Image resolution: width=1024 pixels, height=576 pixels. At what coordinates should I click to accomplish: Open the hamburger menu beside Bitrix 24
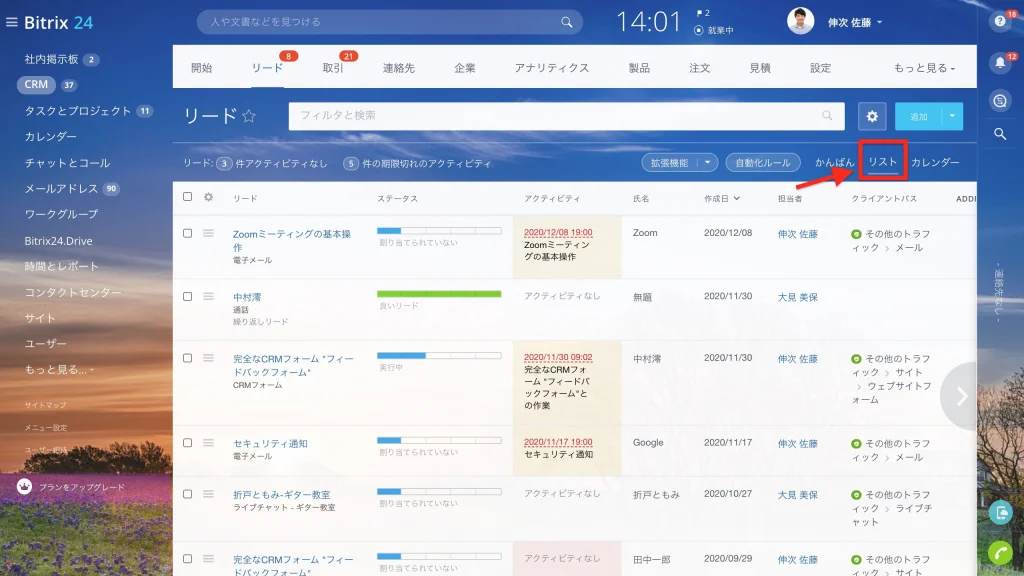click(11, 22)
